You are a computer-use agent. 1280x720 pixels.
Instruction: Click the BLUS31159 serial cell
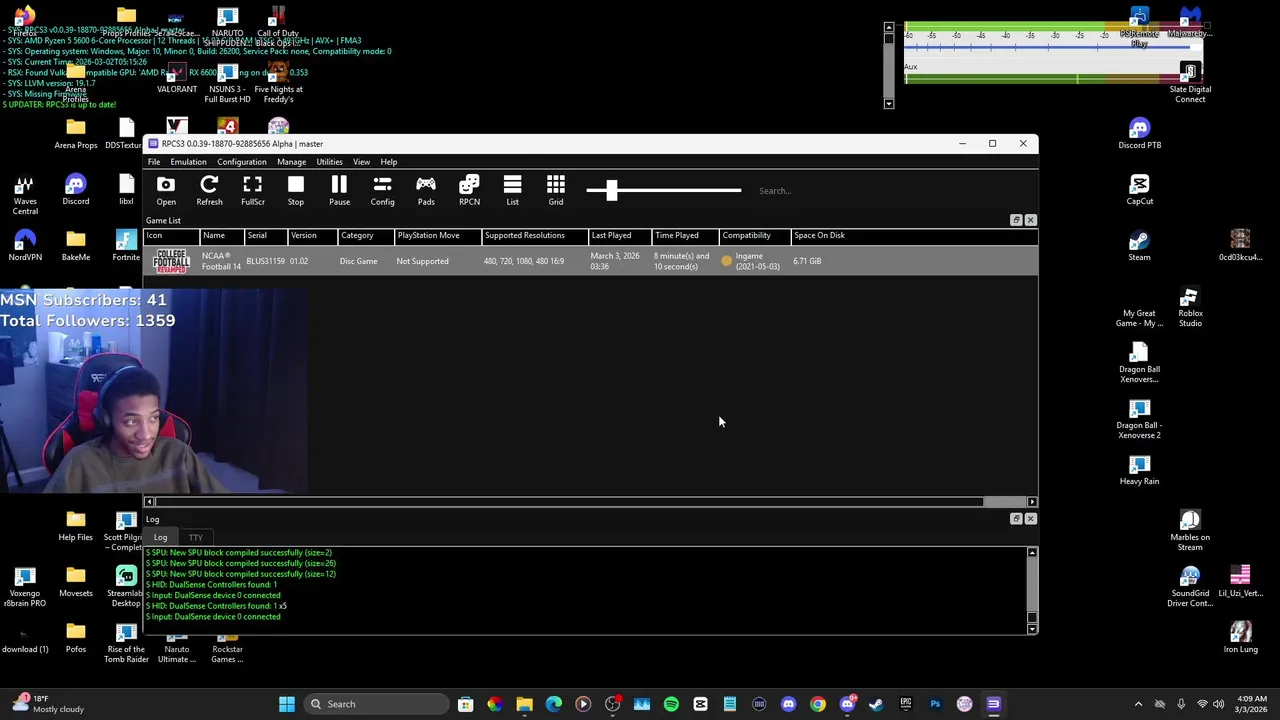tap(265, 261)
